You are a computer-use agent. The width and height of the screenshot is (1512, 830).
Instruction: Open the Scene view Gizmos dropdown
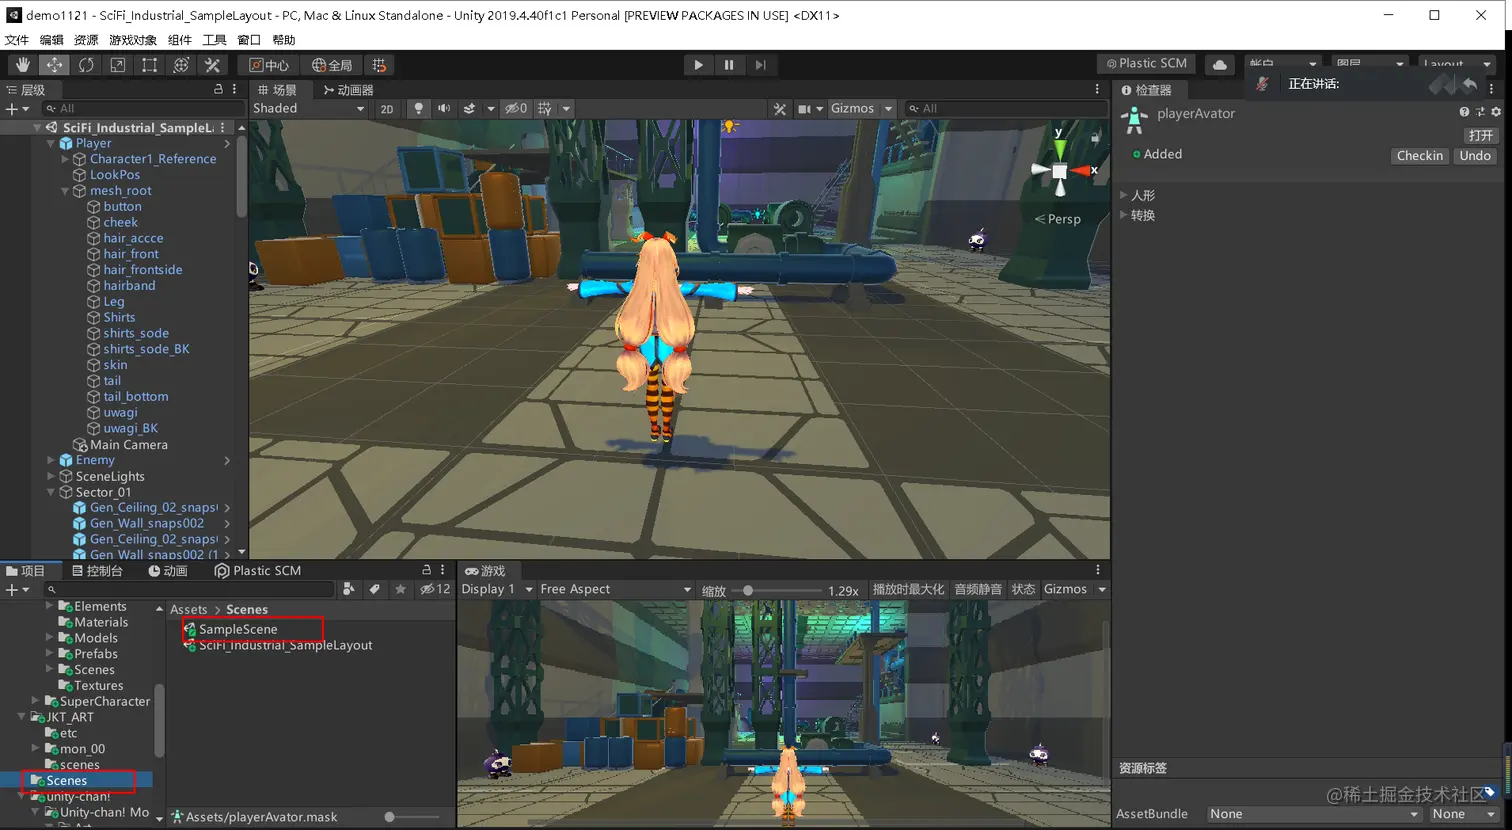tap(861, 108)
